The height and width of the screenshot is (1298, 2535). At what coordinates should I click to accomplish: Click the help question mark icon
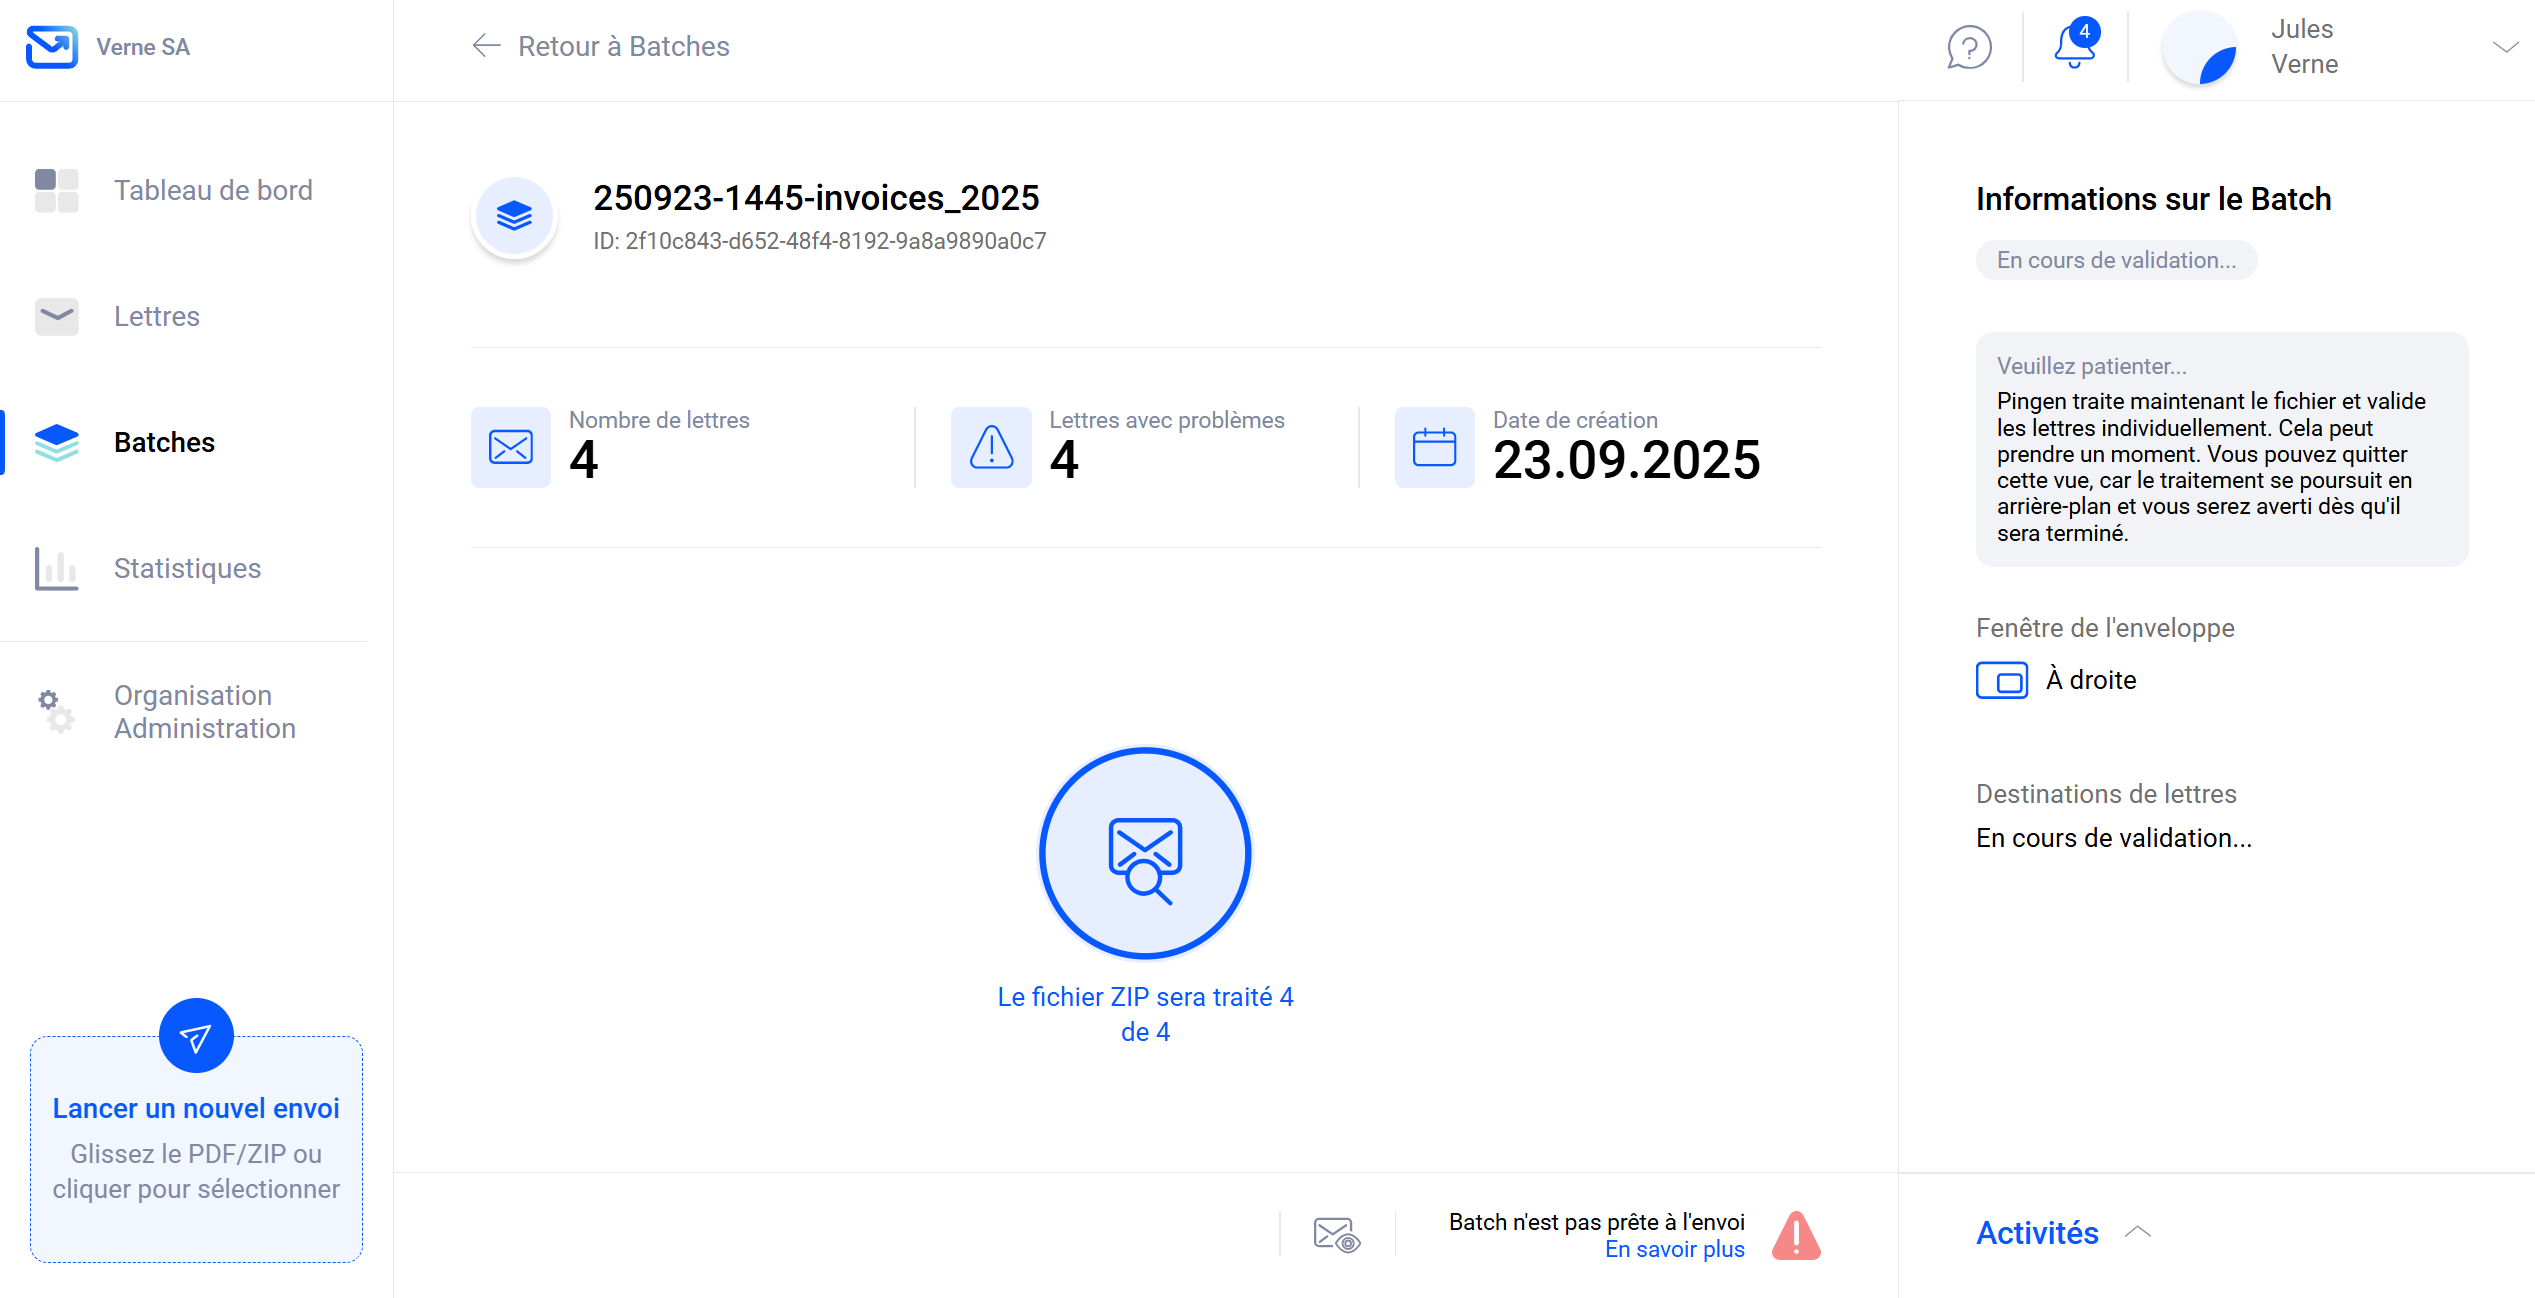(x=1969, y=47)
